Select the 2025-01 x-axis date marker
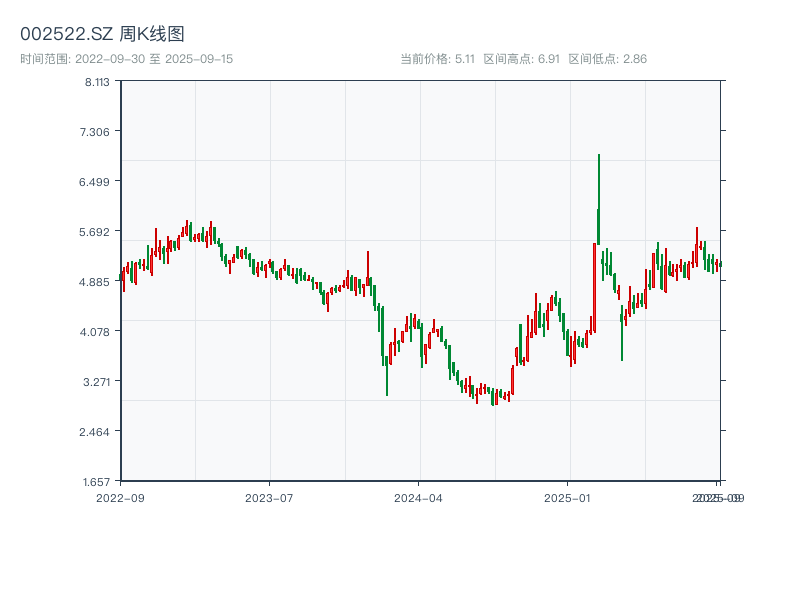Viewport: 800px width, 600px height. pyautogui.click(x=568, y=497)
